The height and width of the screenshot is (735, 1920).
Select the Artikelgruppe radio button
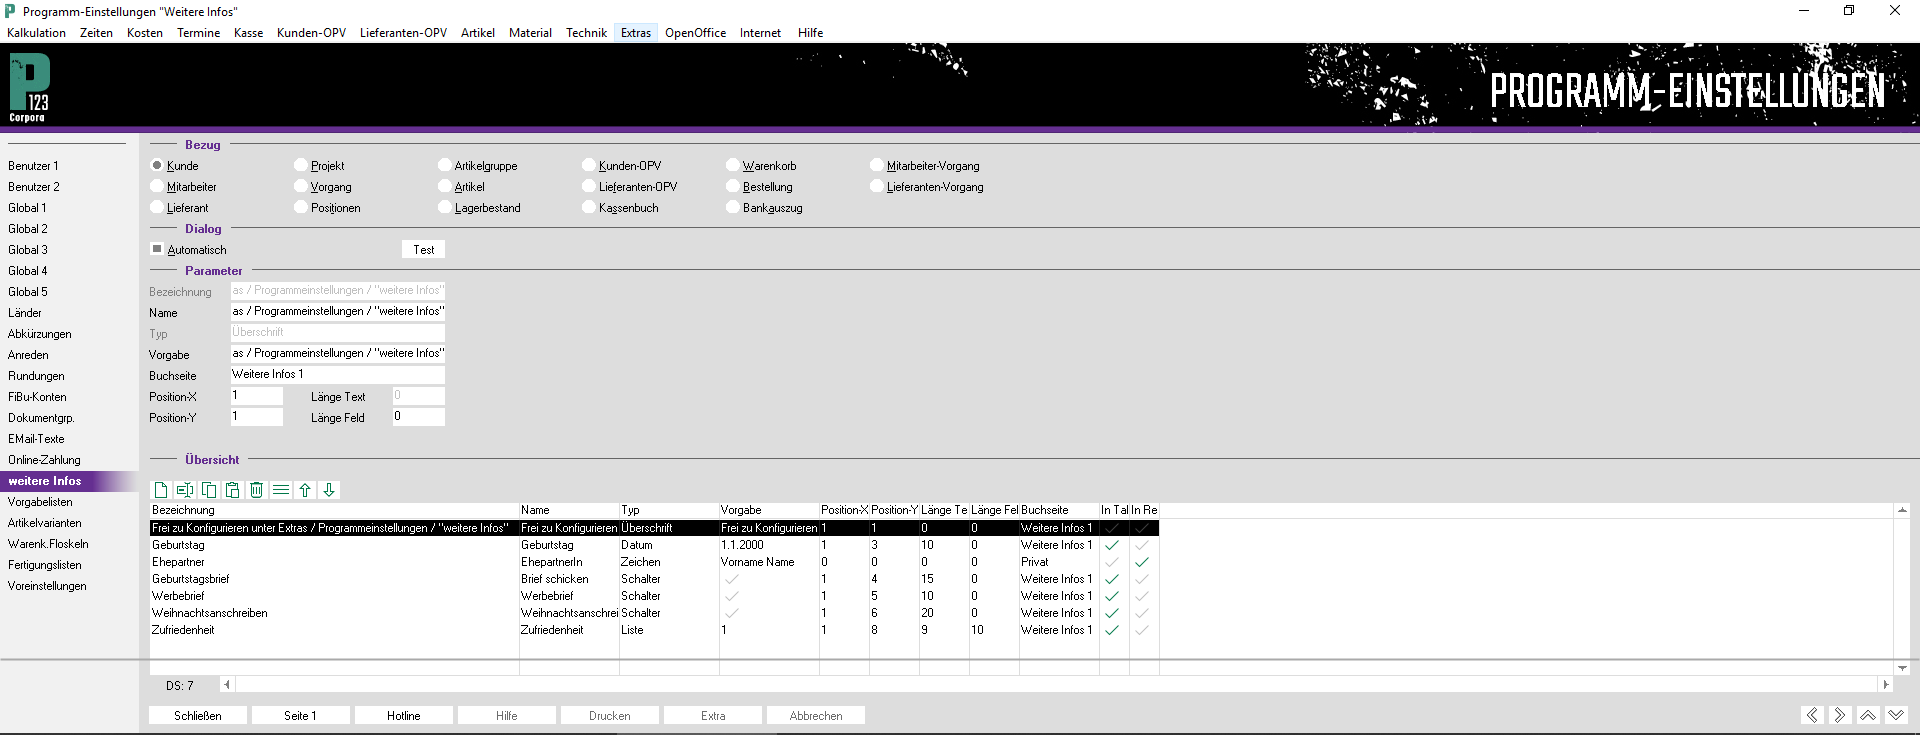pyautogui.click(x=445, y=165)
